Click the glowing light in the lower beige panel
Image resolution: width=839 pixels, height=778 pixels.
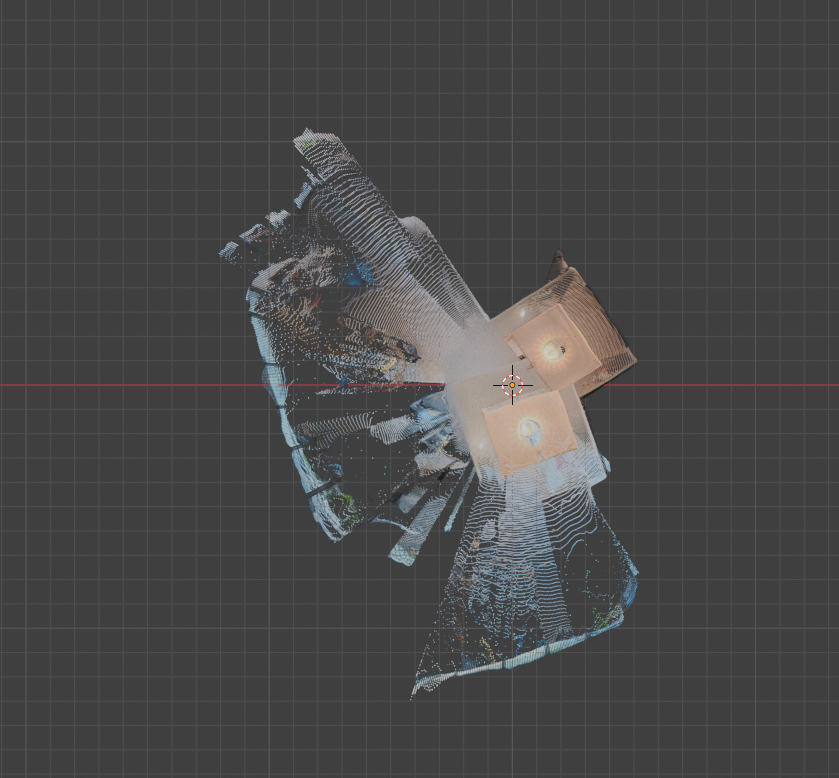529,431
